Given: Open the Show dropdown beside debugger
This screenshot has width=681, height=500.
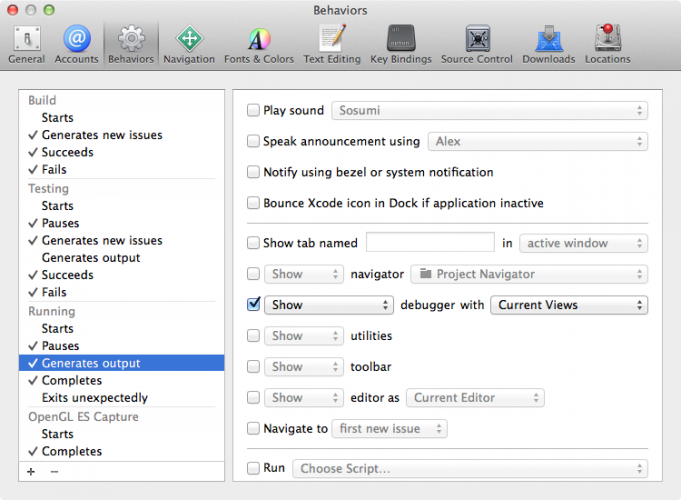Looking at the screenshot, I should click(329, 305).
